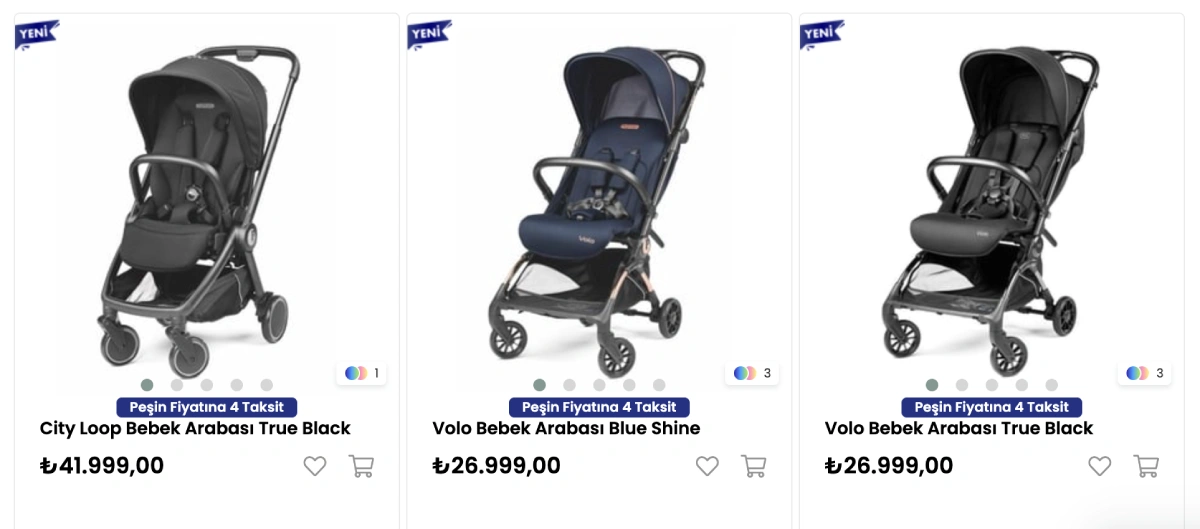The image size is (1200, 529).
Task: Click the Yeni badge on City Loop
Action: (36, 33)
